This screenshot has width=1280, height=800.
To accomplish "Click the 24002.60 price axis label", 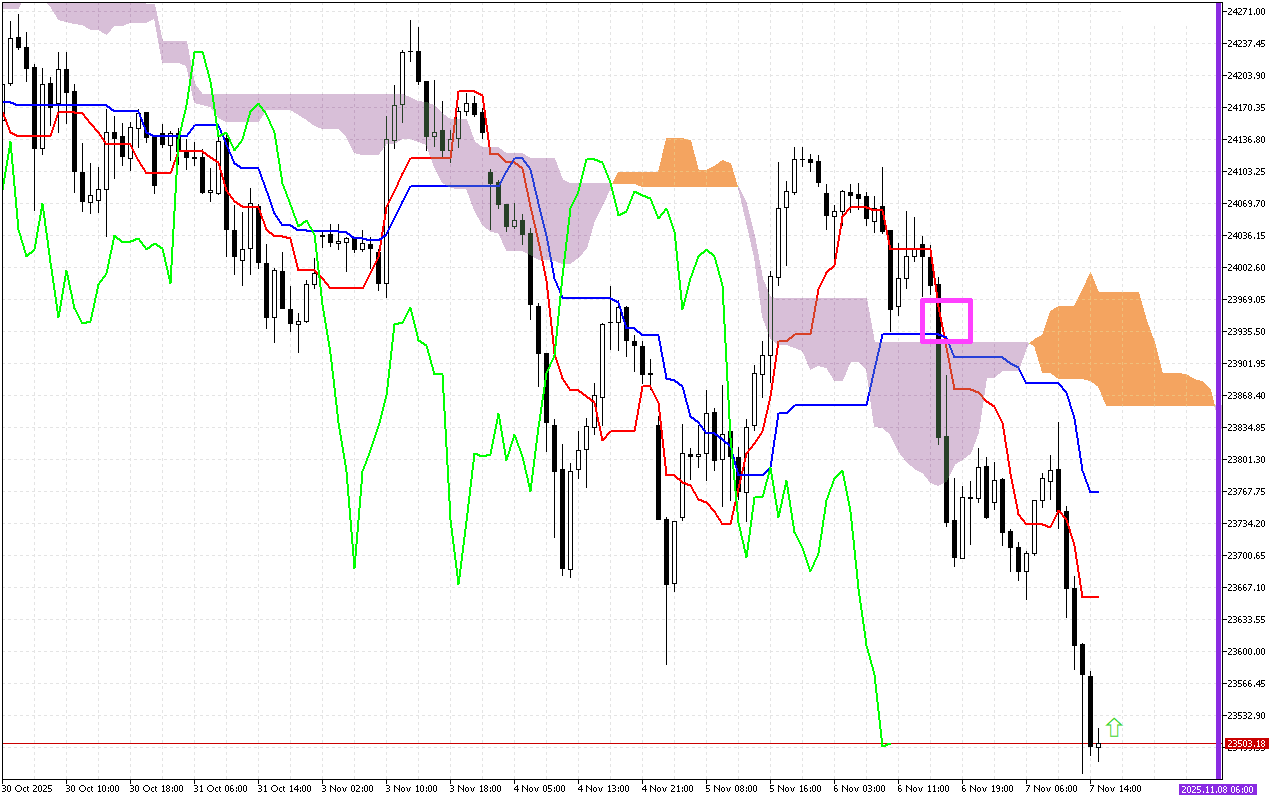I will (1246, 268).
